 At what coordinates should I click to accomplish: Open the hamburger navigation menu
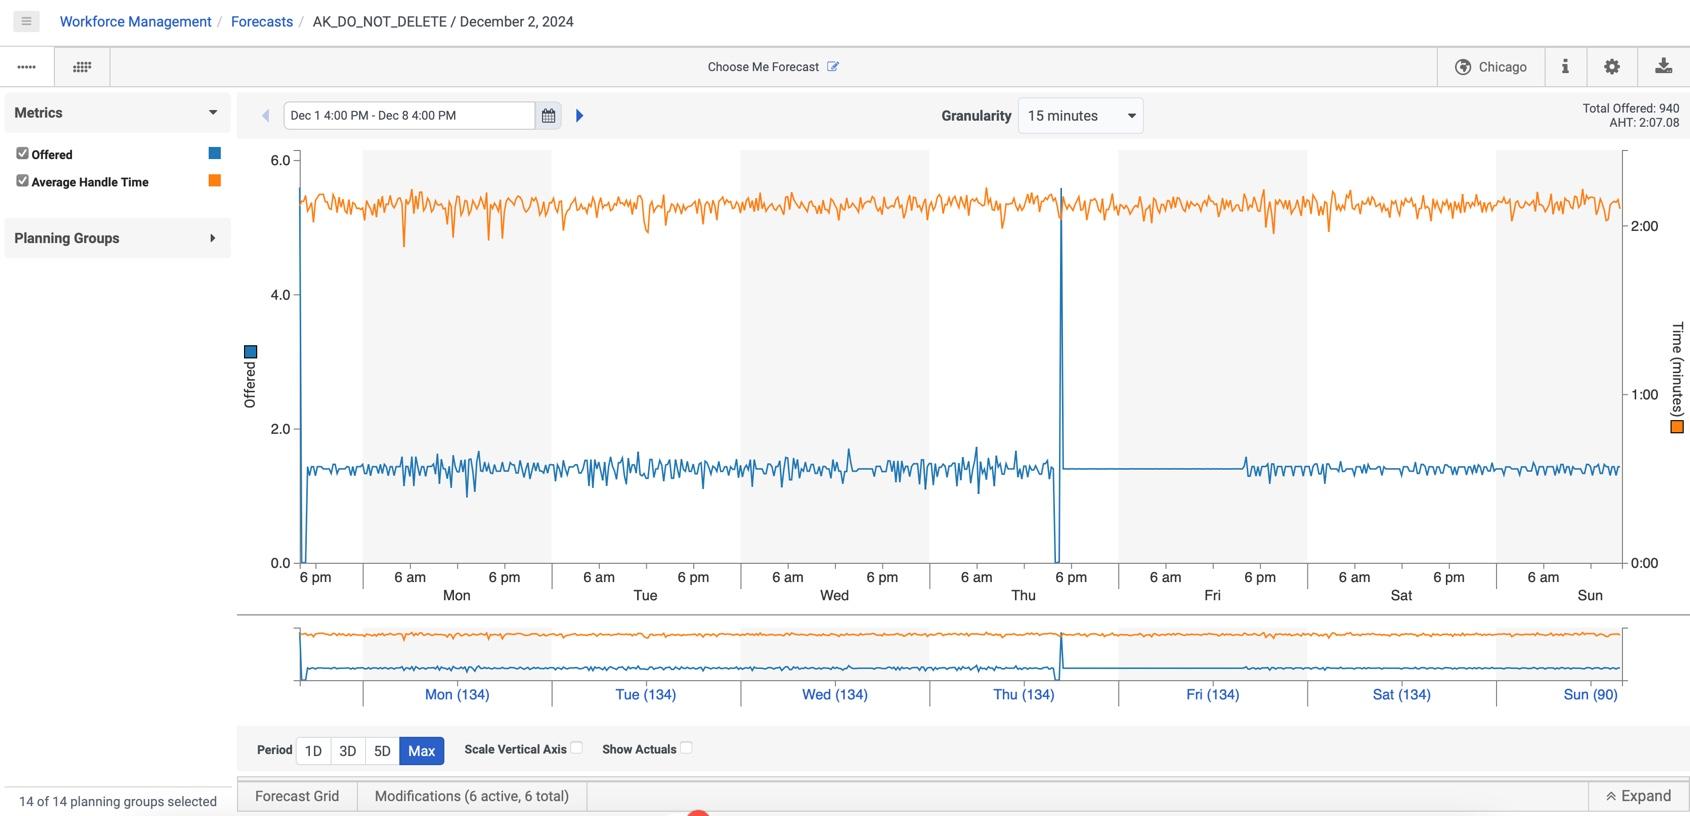point(26,21)
